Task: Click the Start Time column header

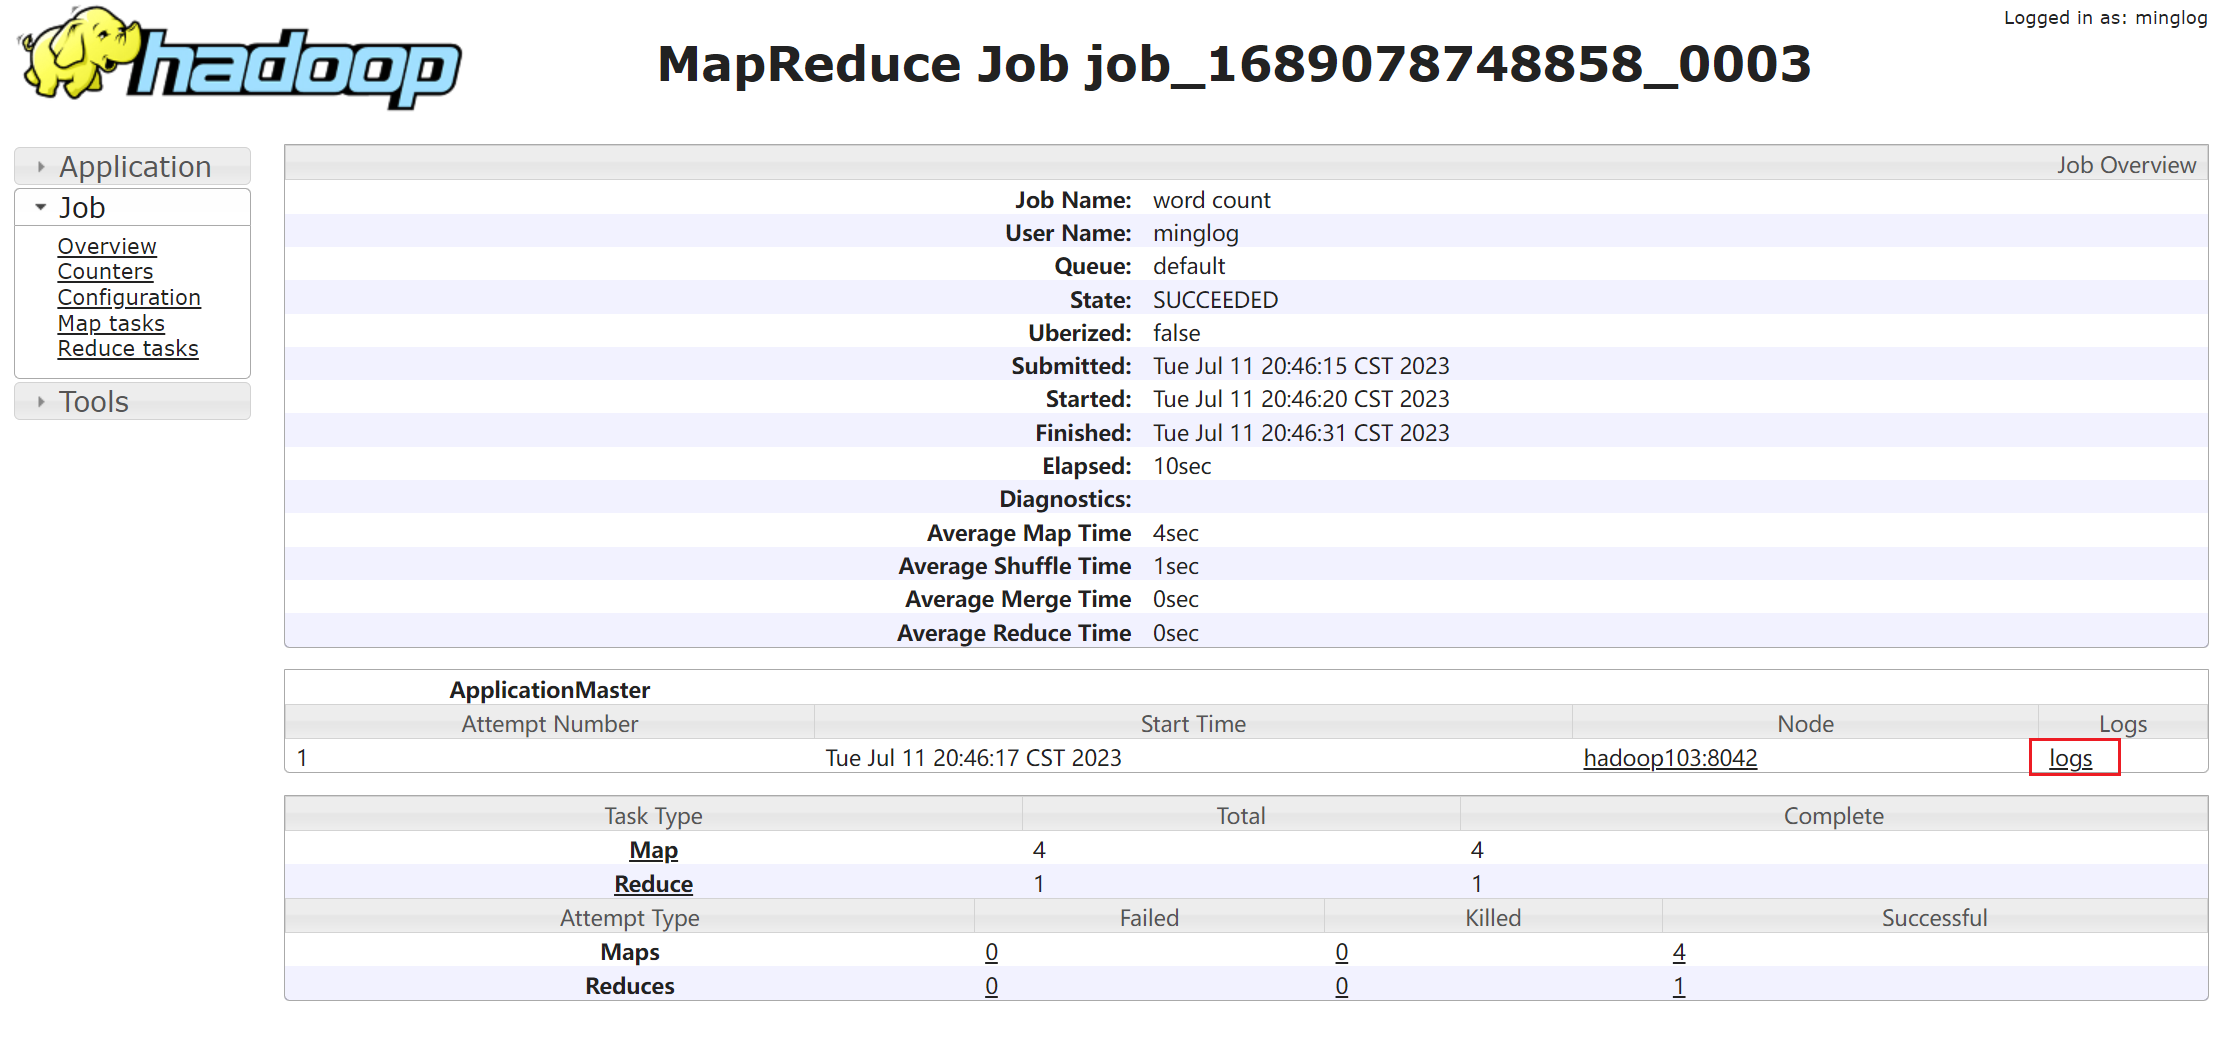Action: (1193, 723)
